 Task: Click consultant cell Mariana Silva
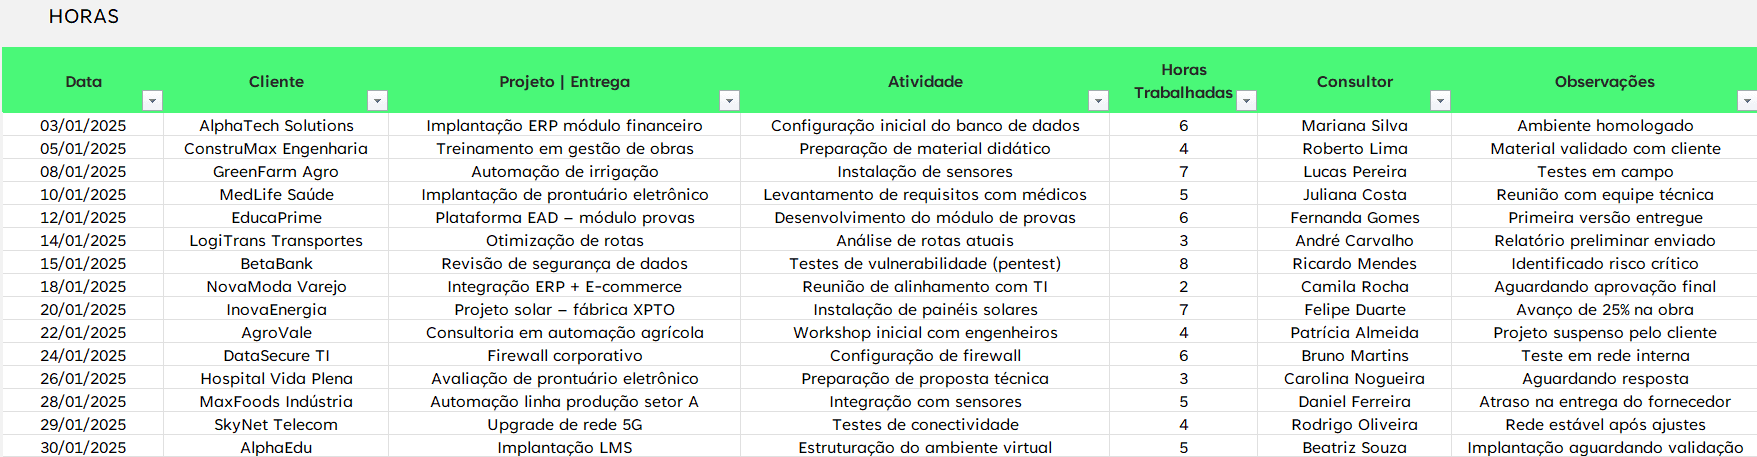(1354, 126)
